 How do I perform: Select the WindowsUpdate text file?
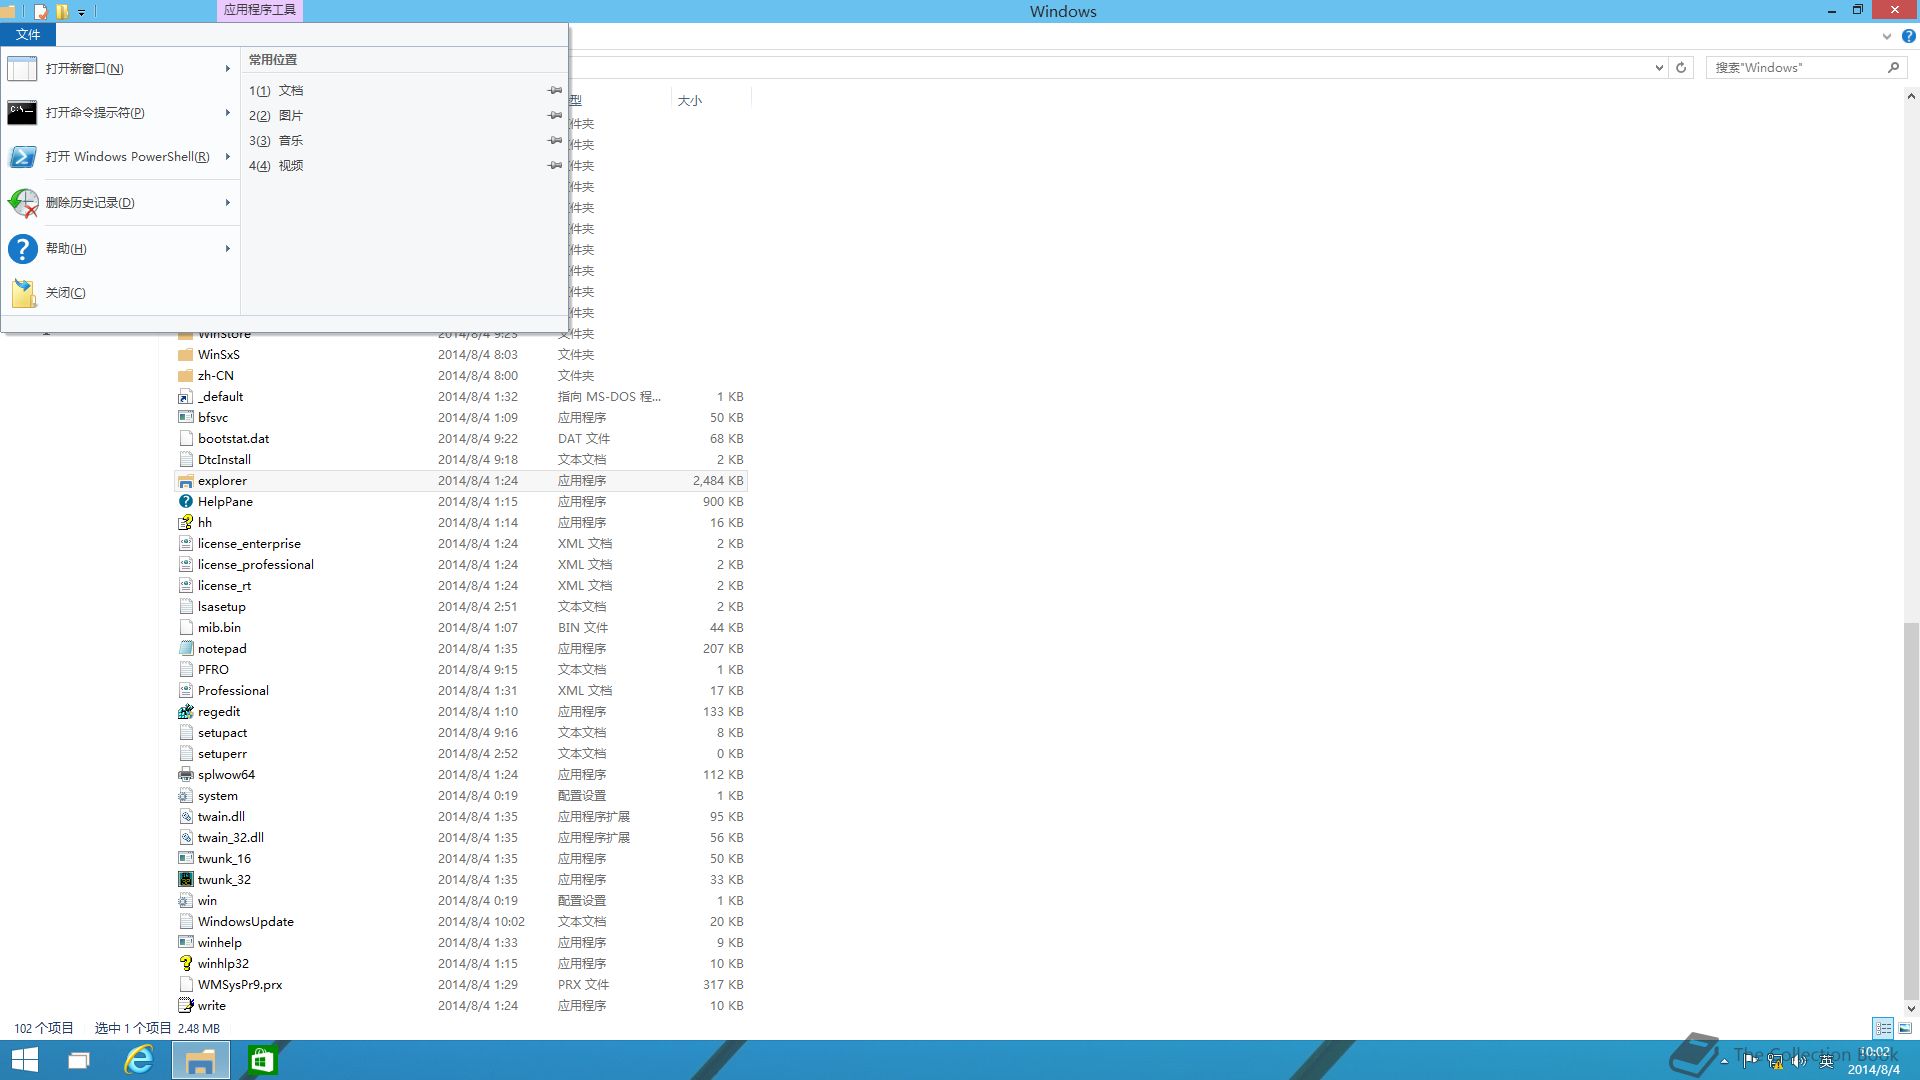click(x=461, y=922)
